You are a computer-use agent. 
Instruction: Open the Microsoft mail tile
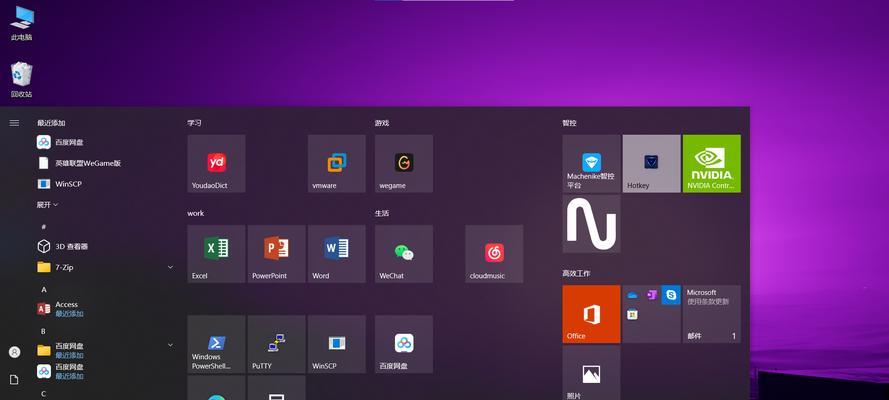712,314
